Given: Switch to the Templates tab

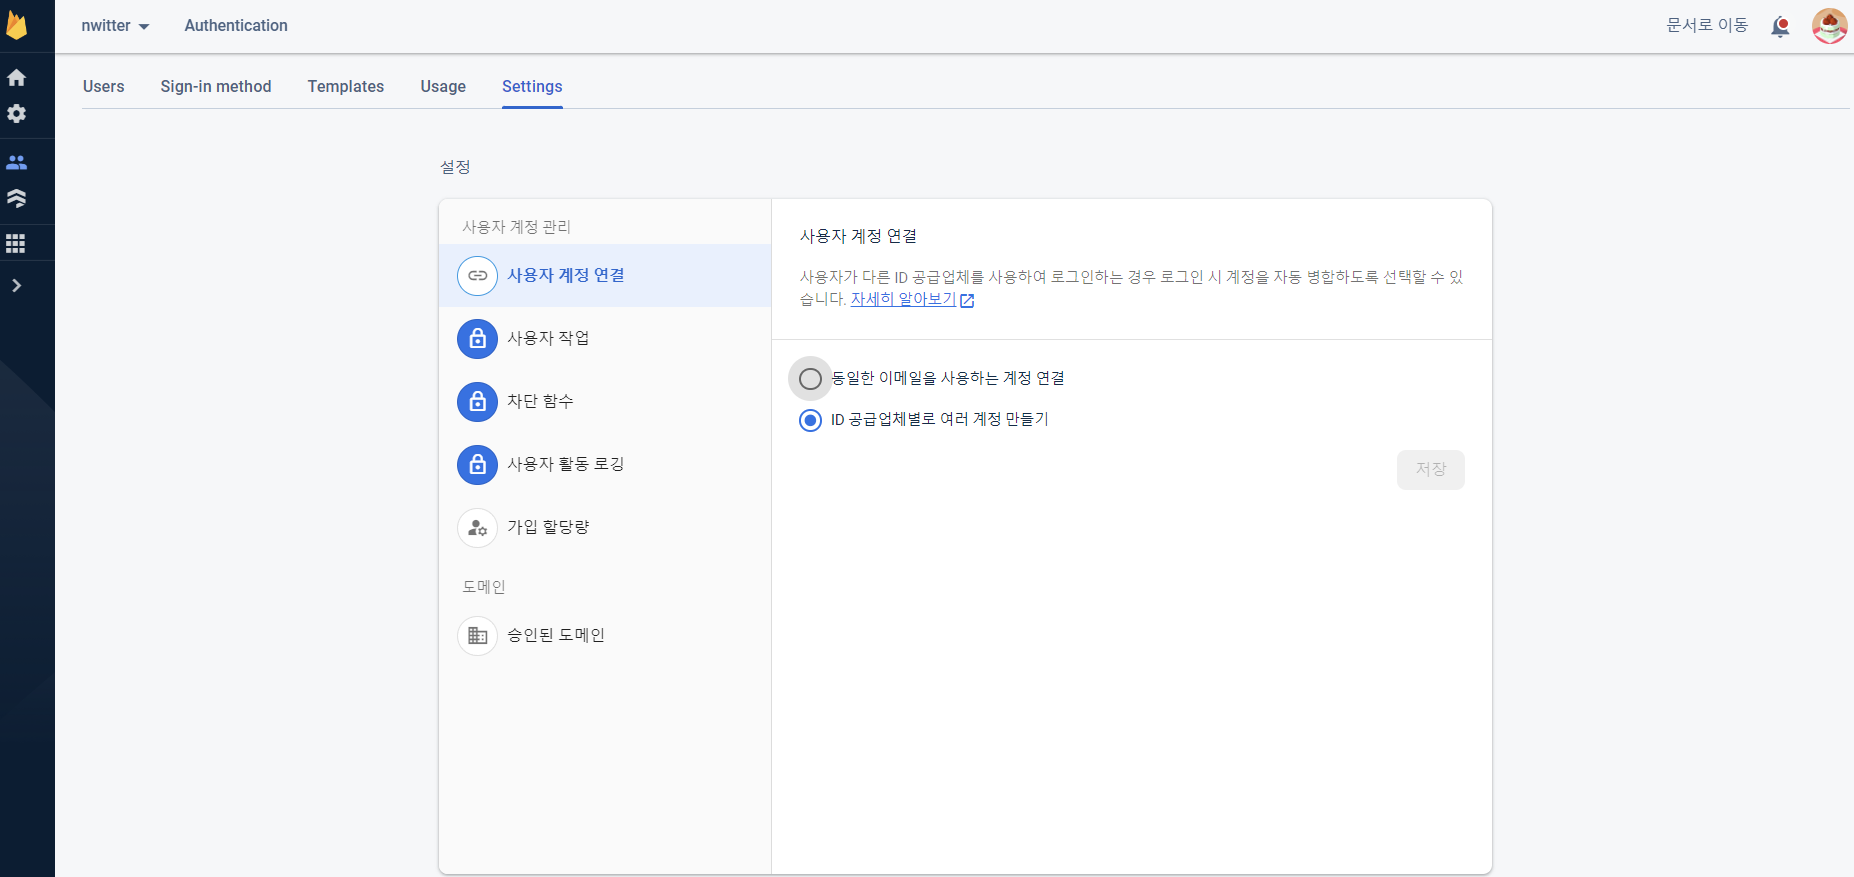Looking at the screenshot, I should point(346,86).
